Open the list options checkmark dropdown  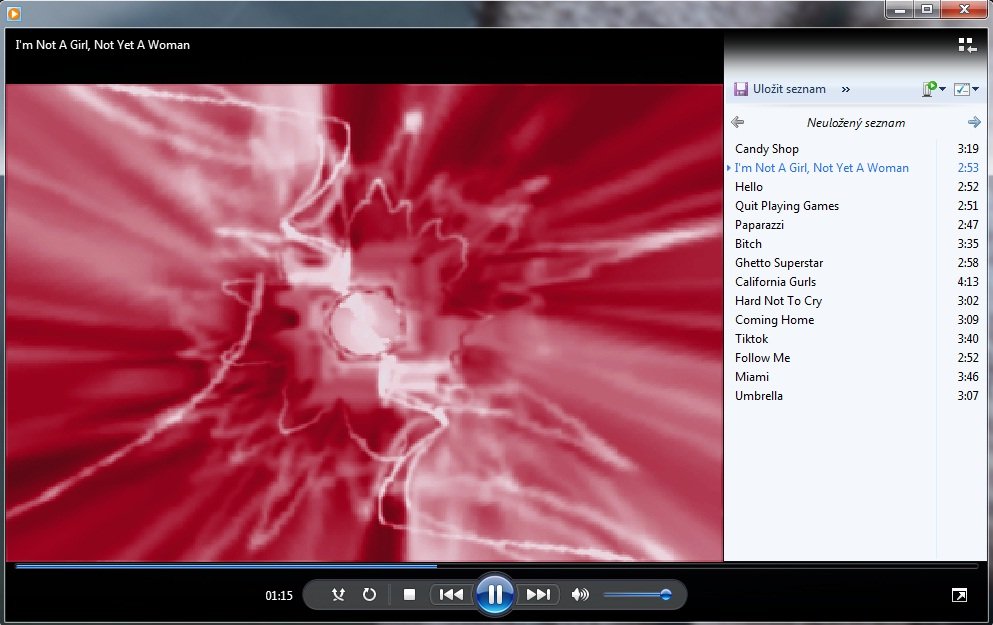[x=966, y=89]
